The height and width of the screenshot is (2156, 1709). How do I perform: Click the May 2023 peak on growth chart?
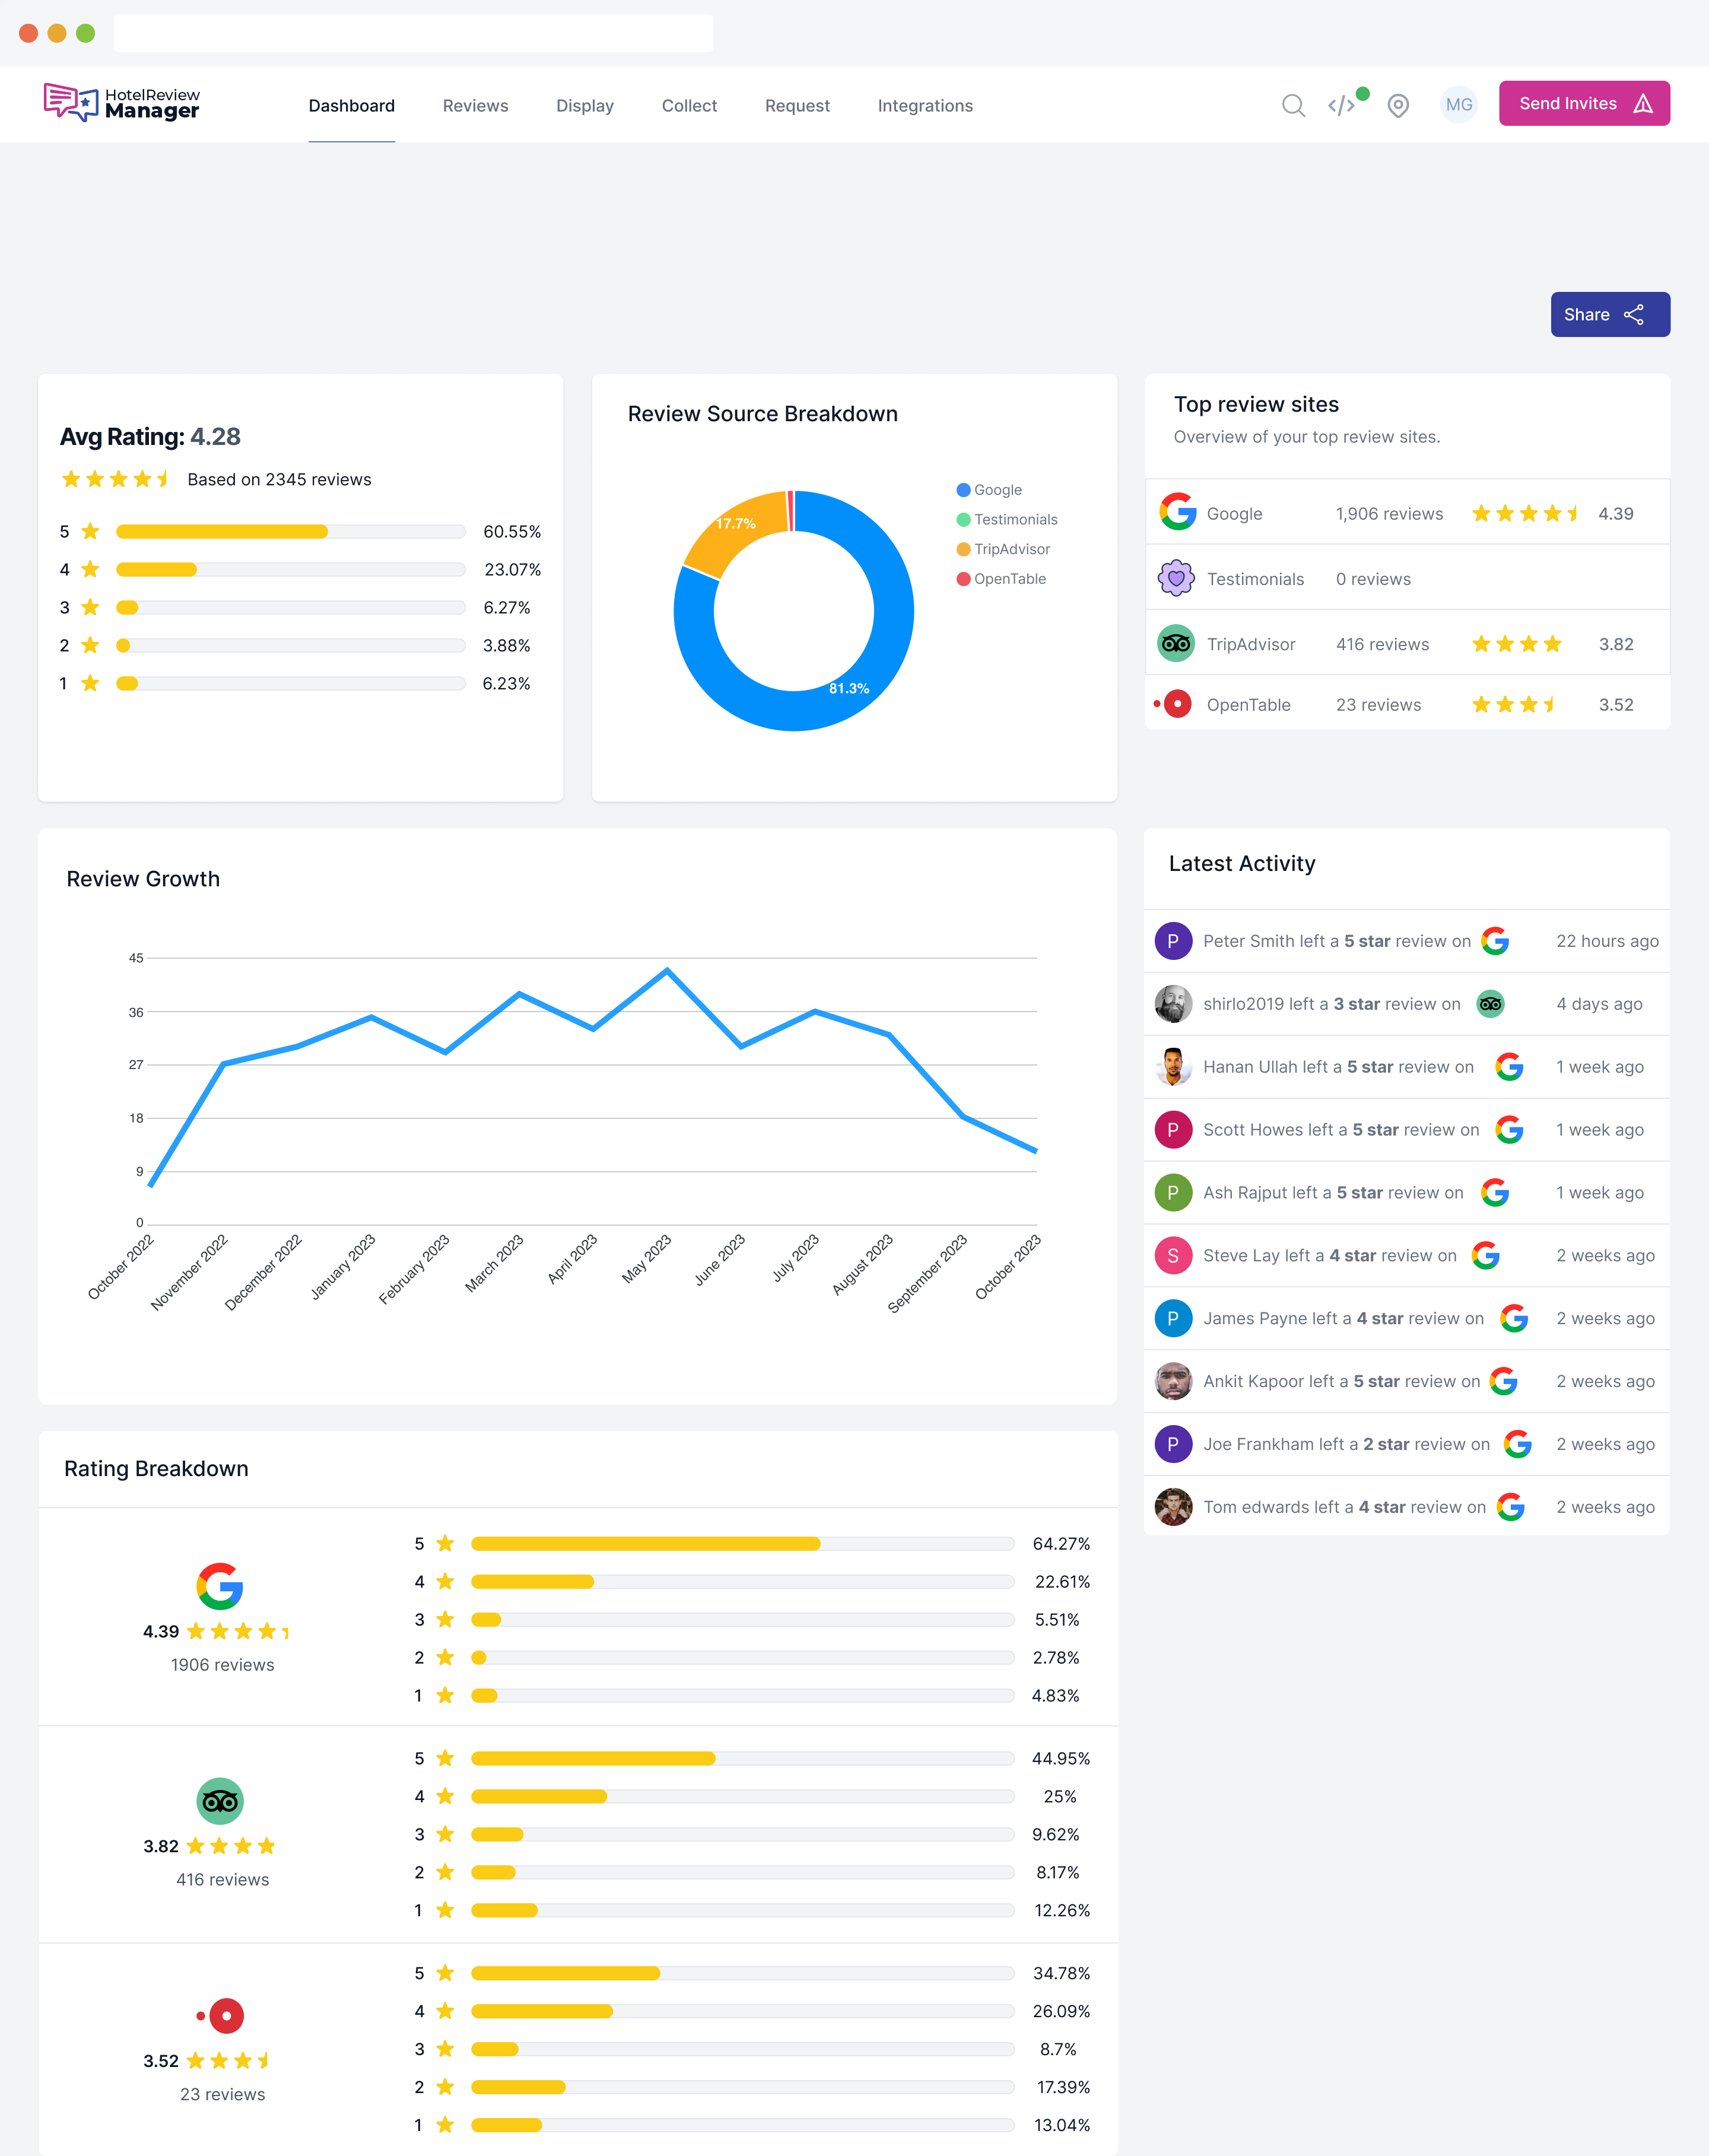(x=667, y=970)
